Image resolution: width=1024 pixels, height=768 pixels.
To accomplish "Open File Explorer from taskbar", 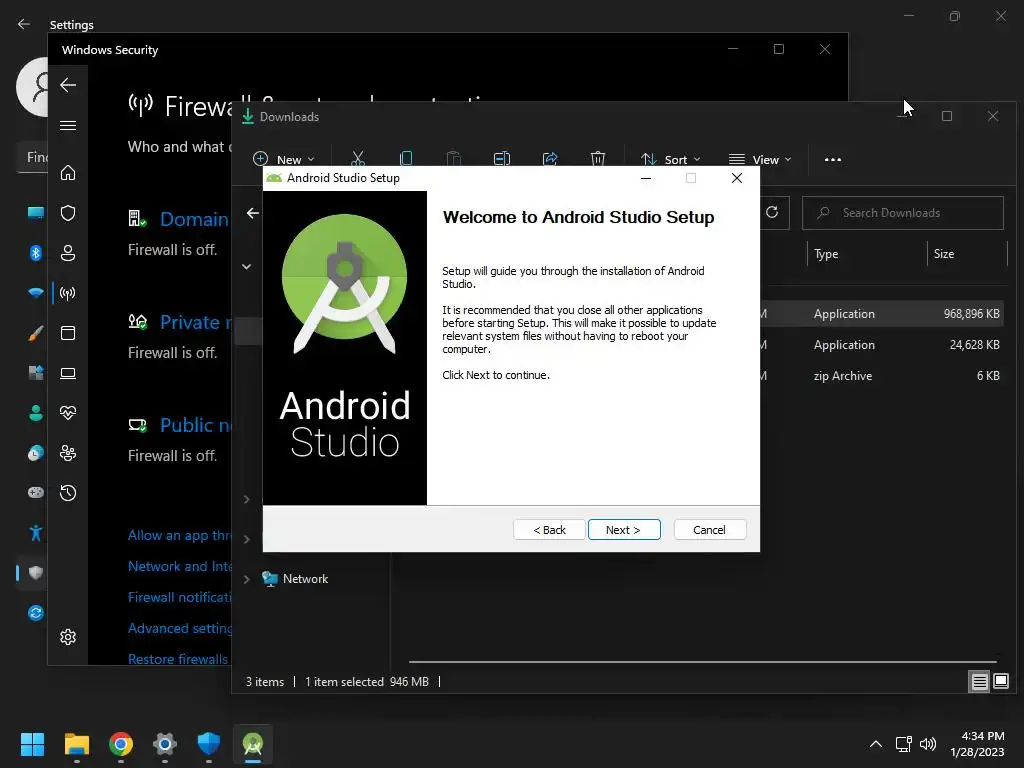I will (x=76, y=744).
